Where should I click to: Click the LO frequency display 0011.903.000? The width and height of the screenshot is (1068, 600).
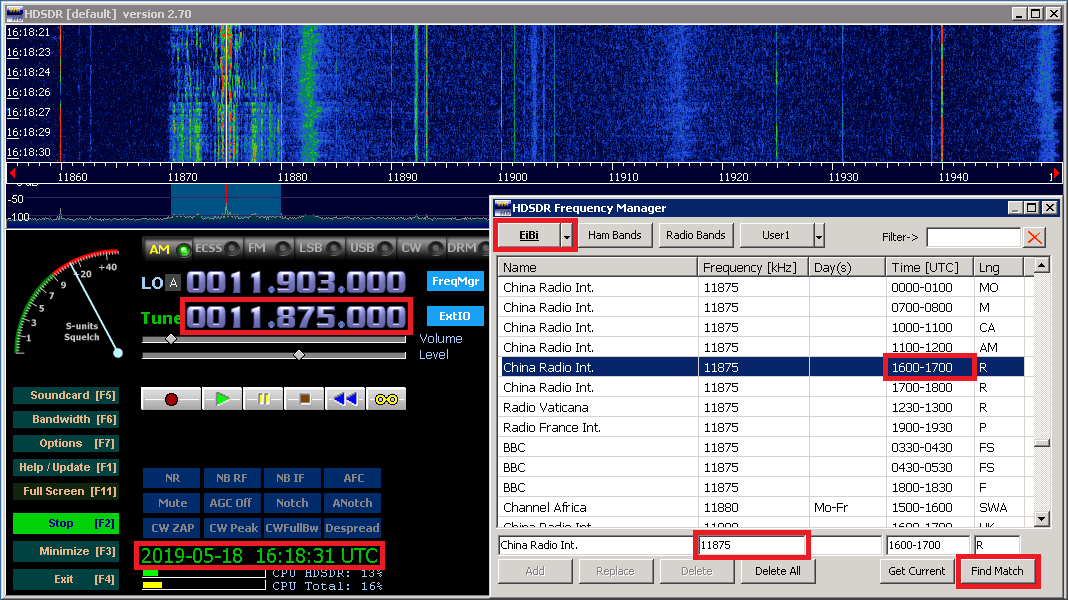[x=296, y=282]
